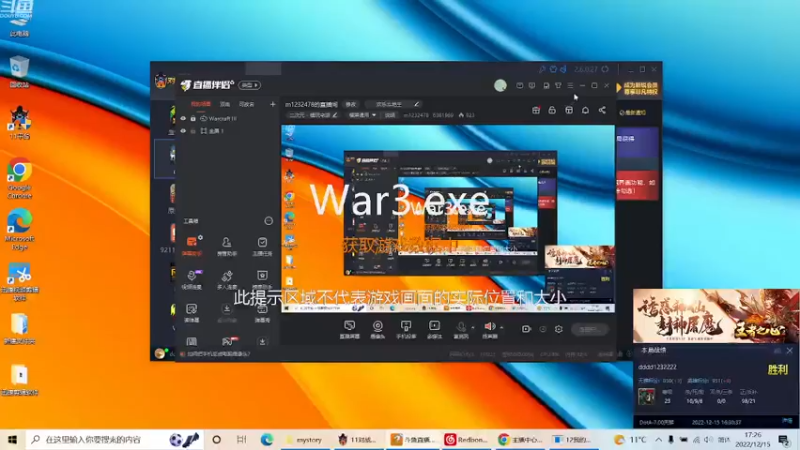The height and width of the screenshot is (450, 800).
Task: Toggle visibility of the second source row
Action: [183, 131]
